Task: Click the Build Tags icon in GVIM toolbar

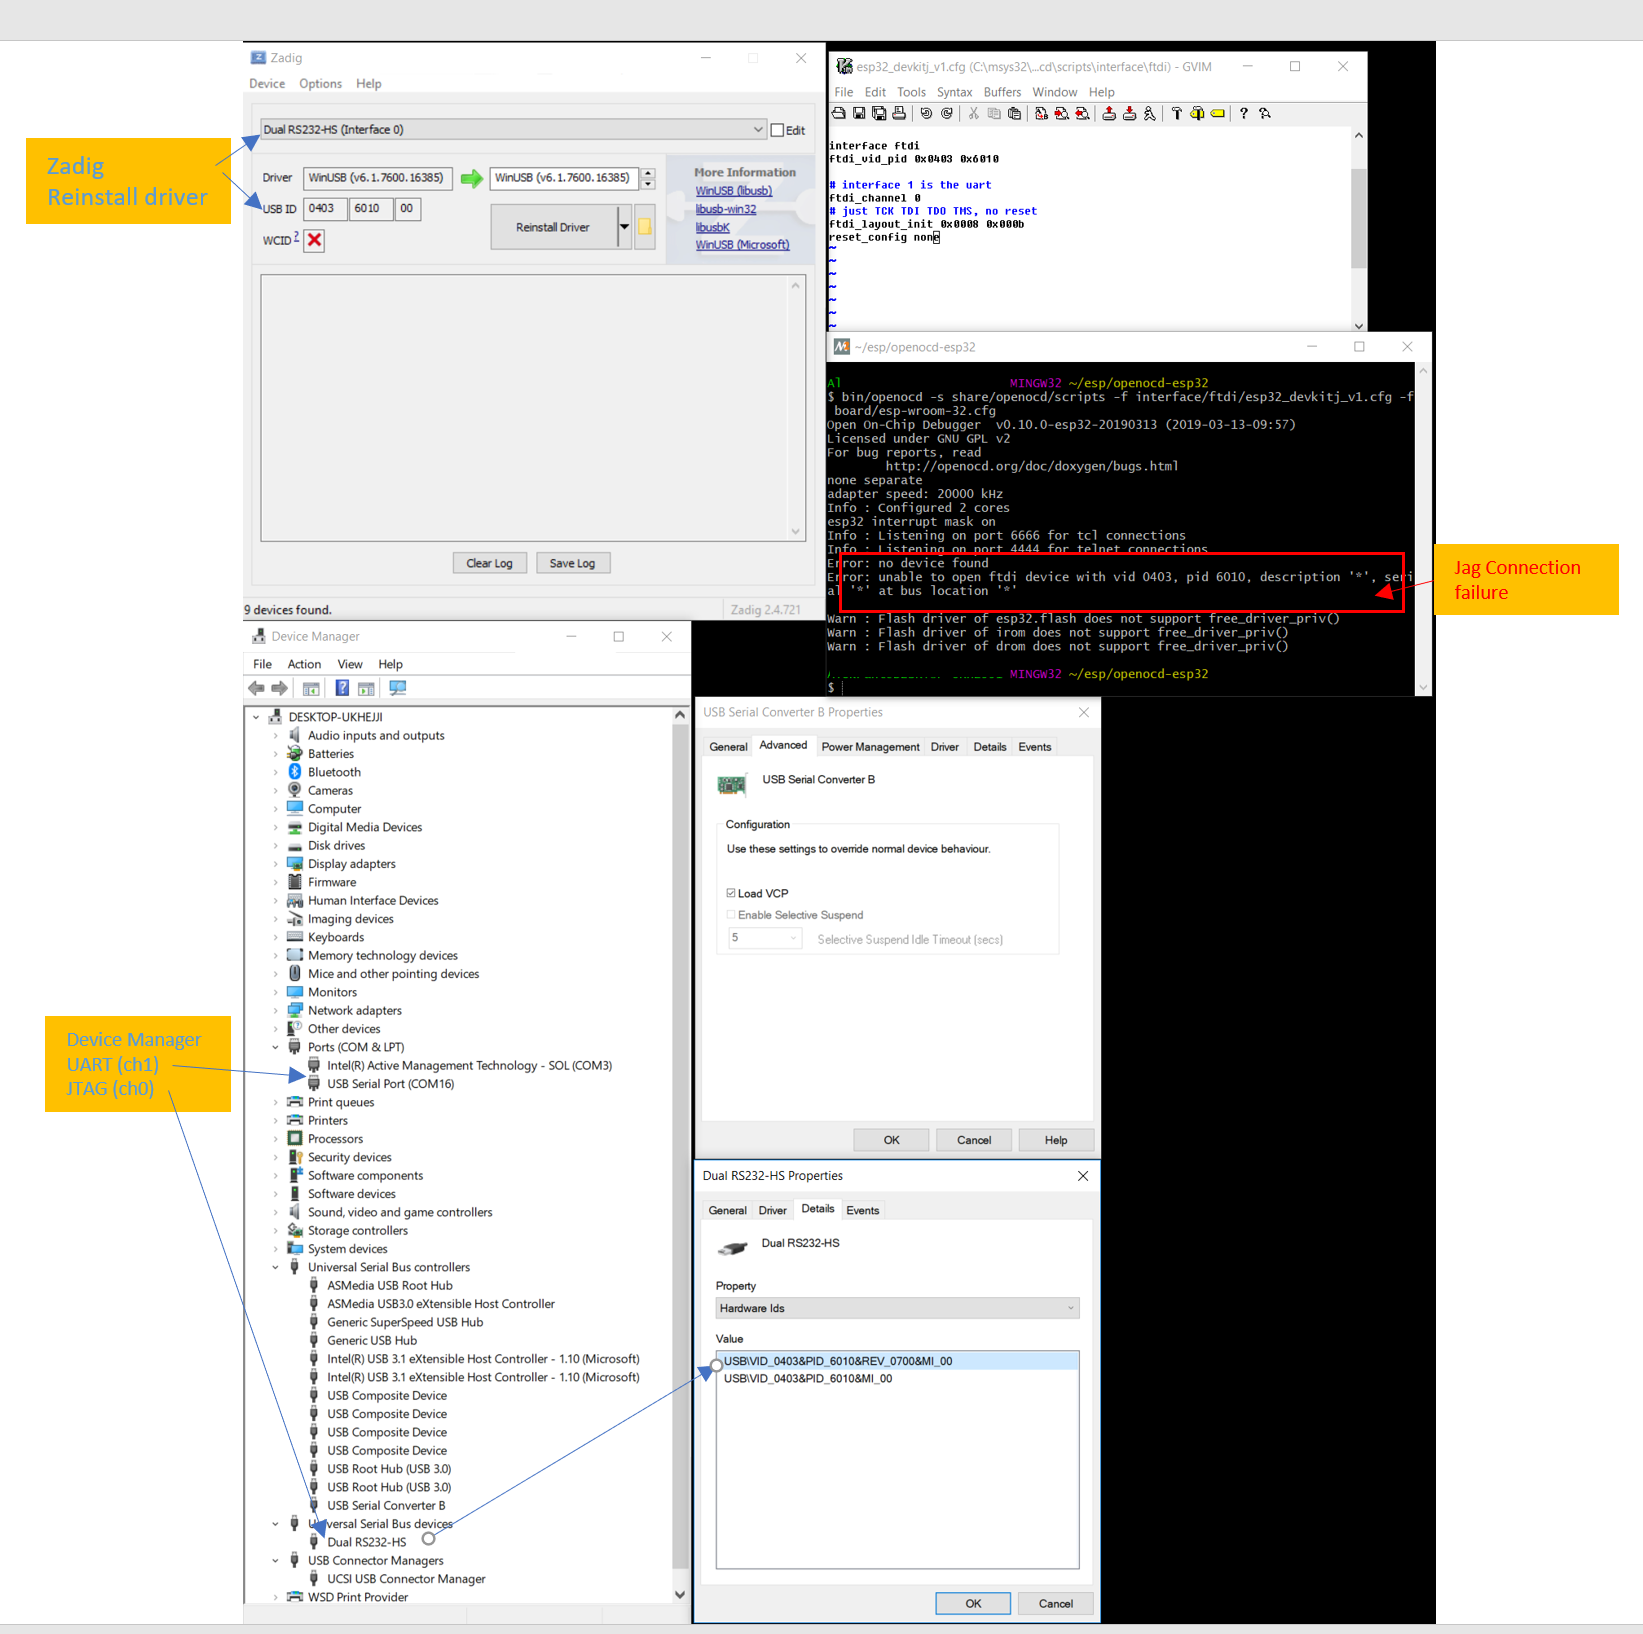Action: click(1197, 114)
